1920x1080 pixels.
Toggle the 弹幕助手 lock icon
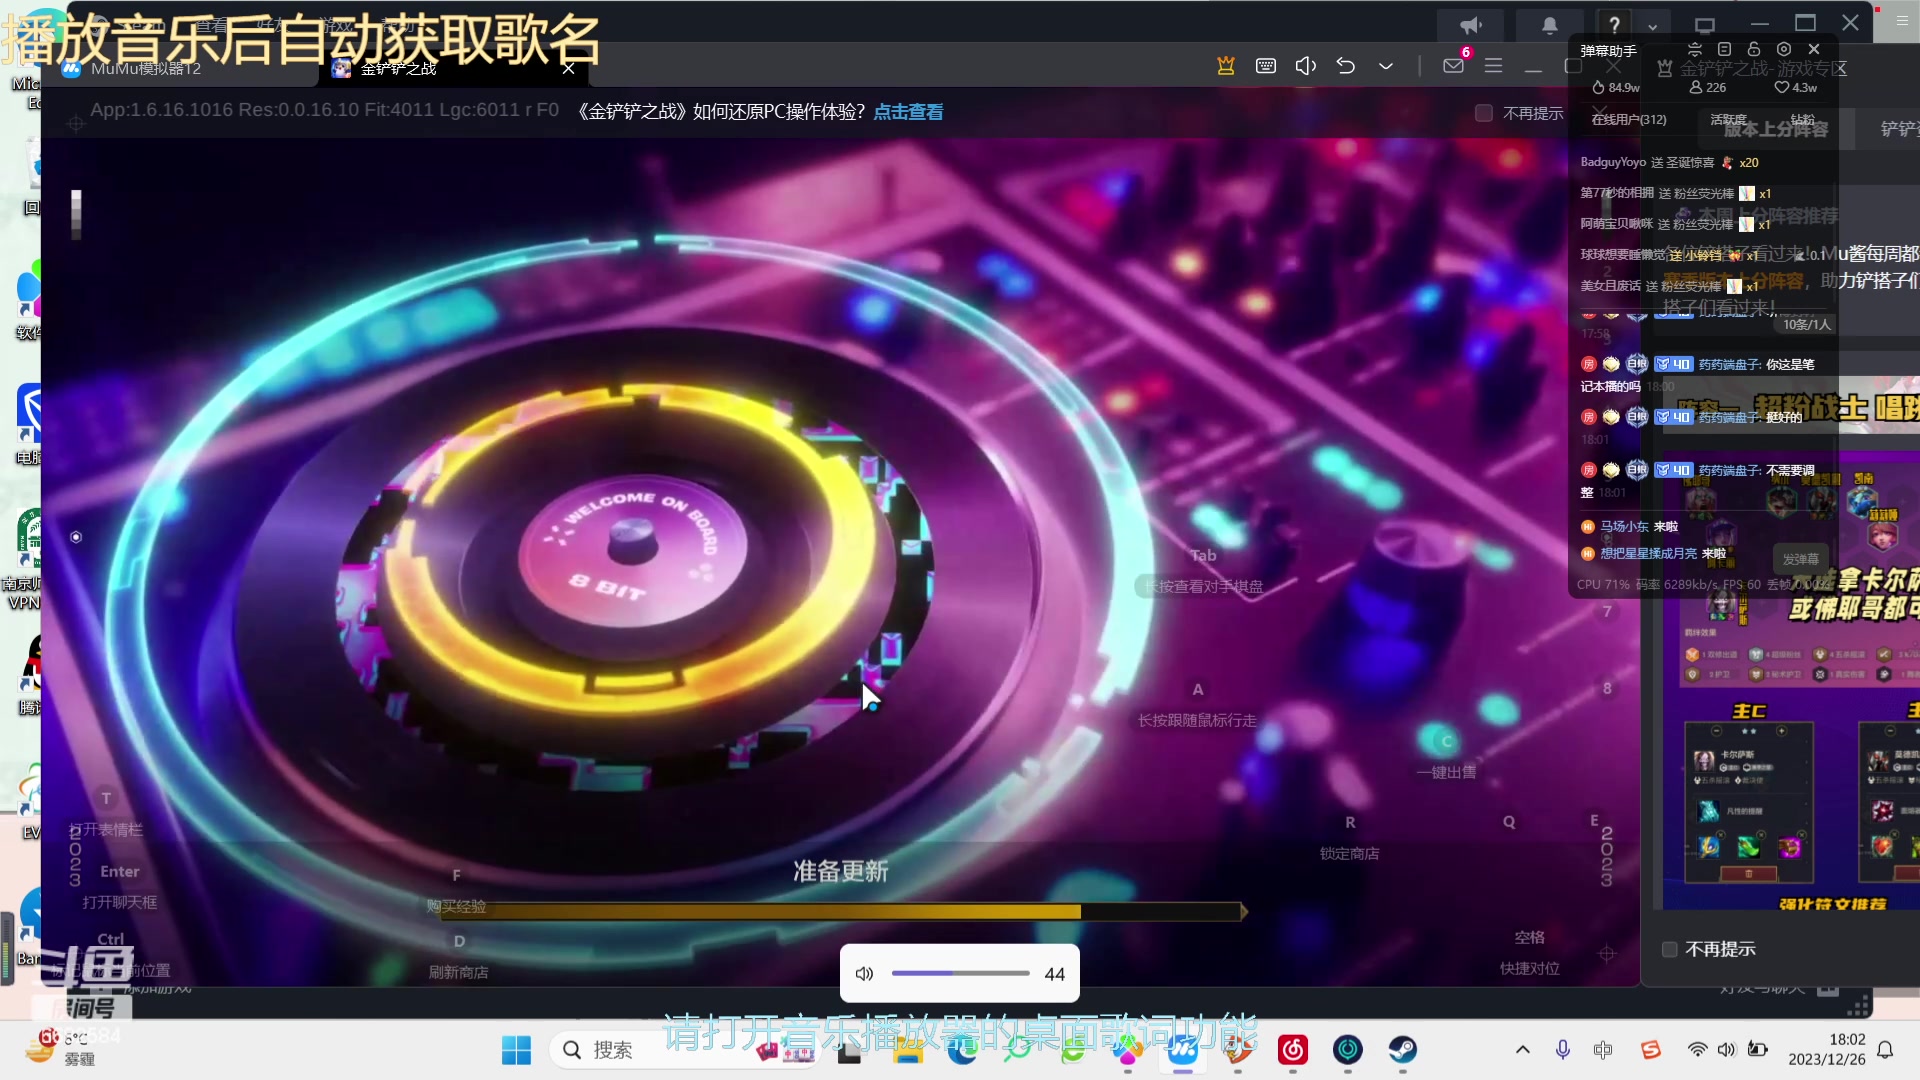(1754, 49)
